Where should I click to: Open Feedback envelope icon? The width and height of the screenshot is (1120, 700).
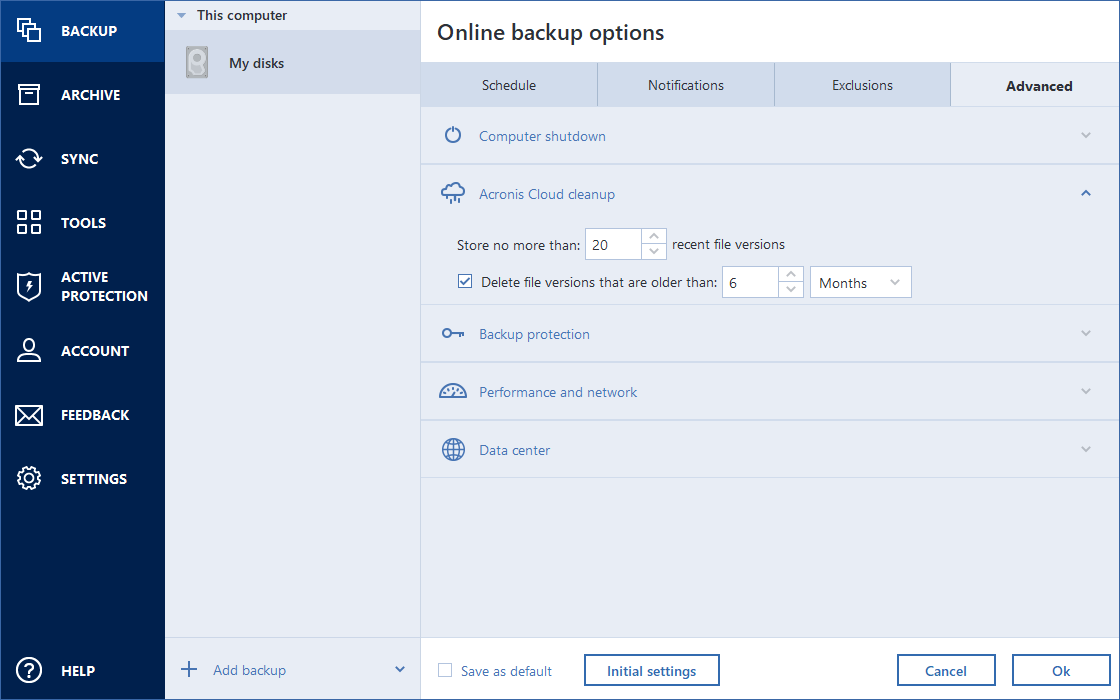pos(29,415)
